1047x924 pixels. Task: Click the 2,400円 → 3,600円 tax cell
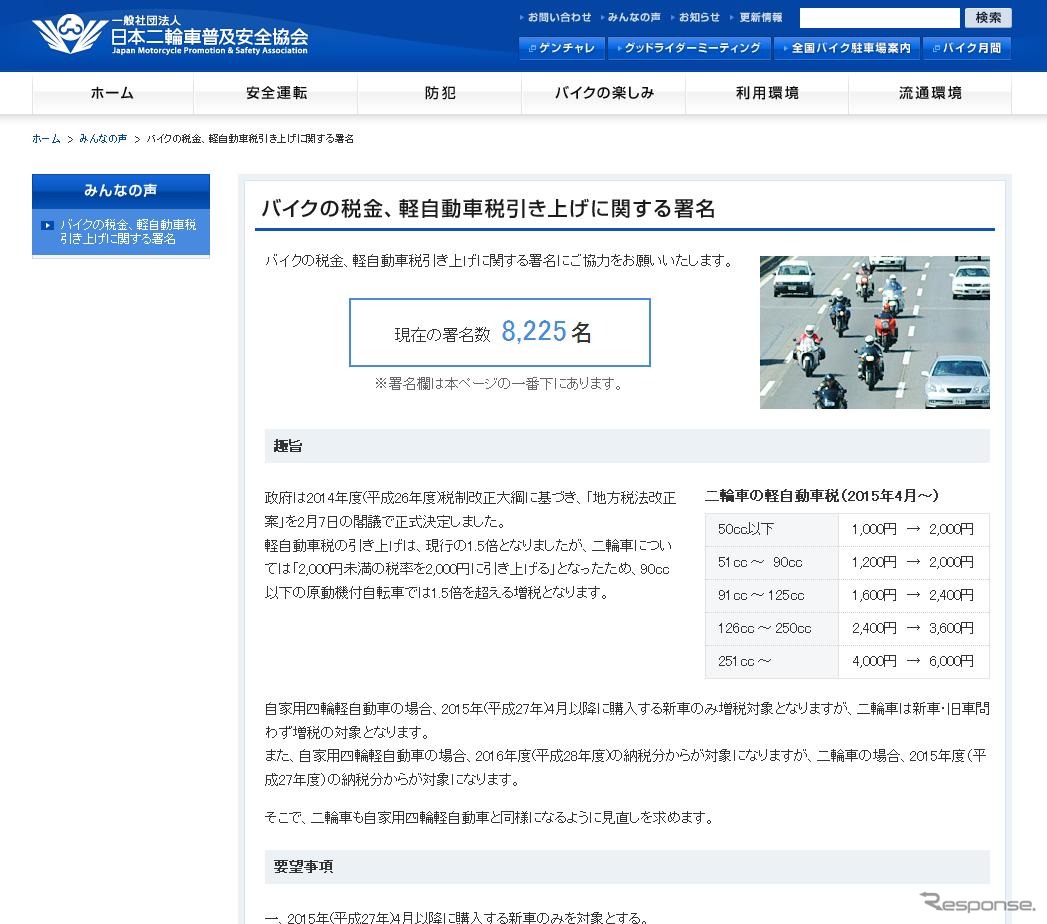913,628
